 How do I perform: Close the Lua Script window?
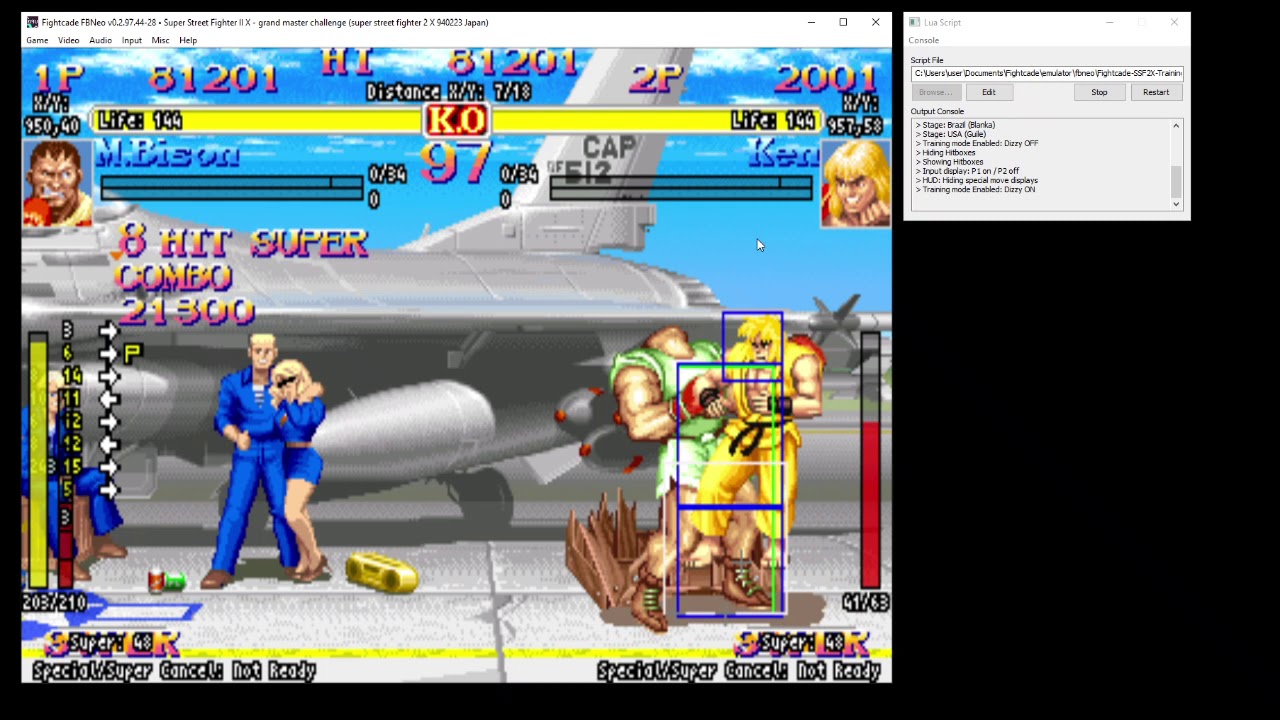click(1174, 22)
